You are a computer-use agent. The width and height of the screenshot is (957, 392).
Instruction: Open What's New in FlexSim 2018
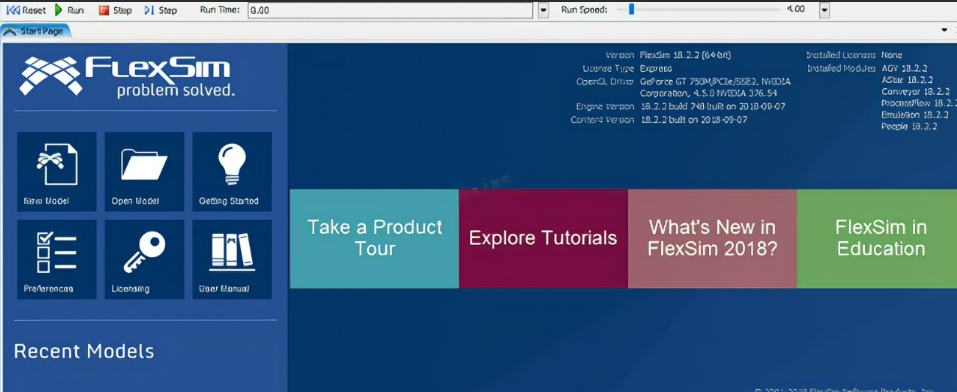(x=712, y=239)
